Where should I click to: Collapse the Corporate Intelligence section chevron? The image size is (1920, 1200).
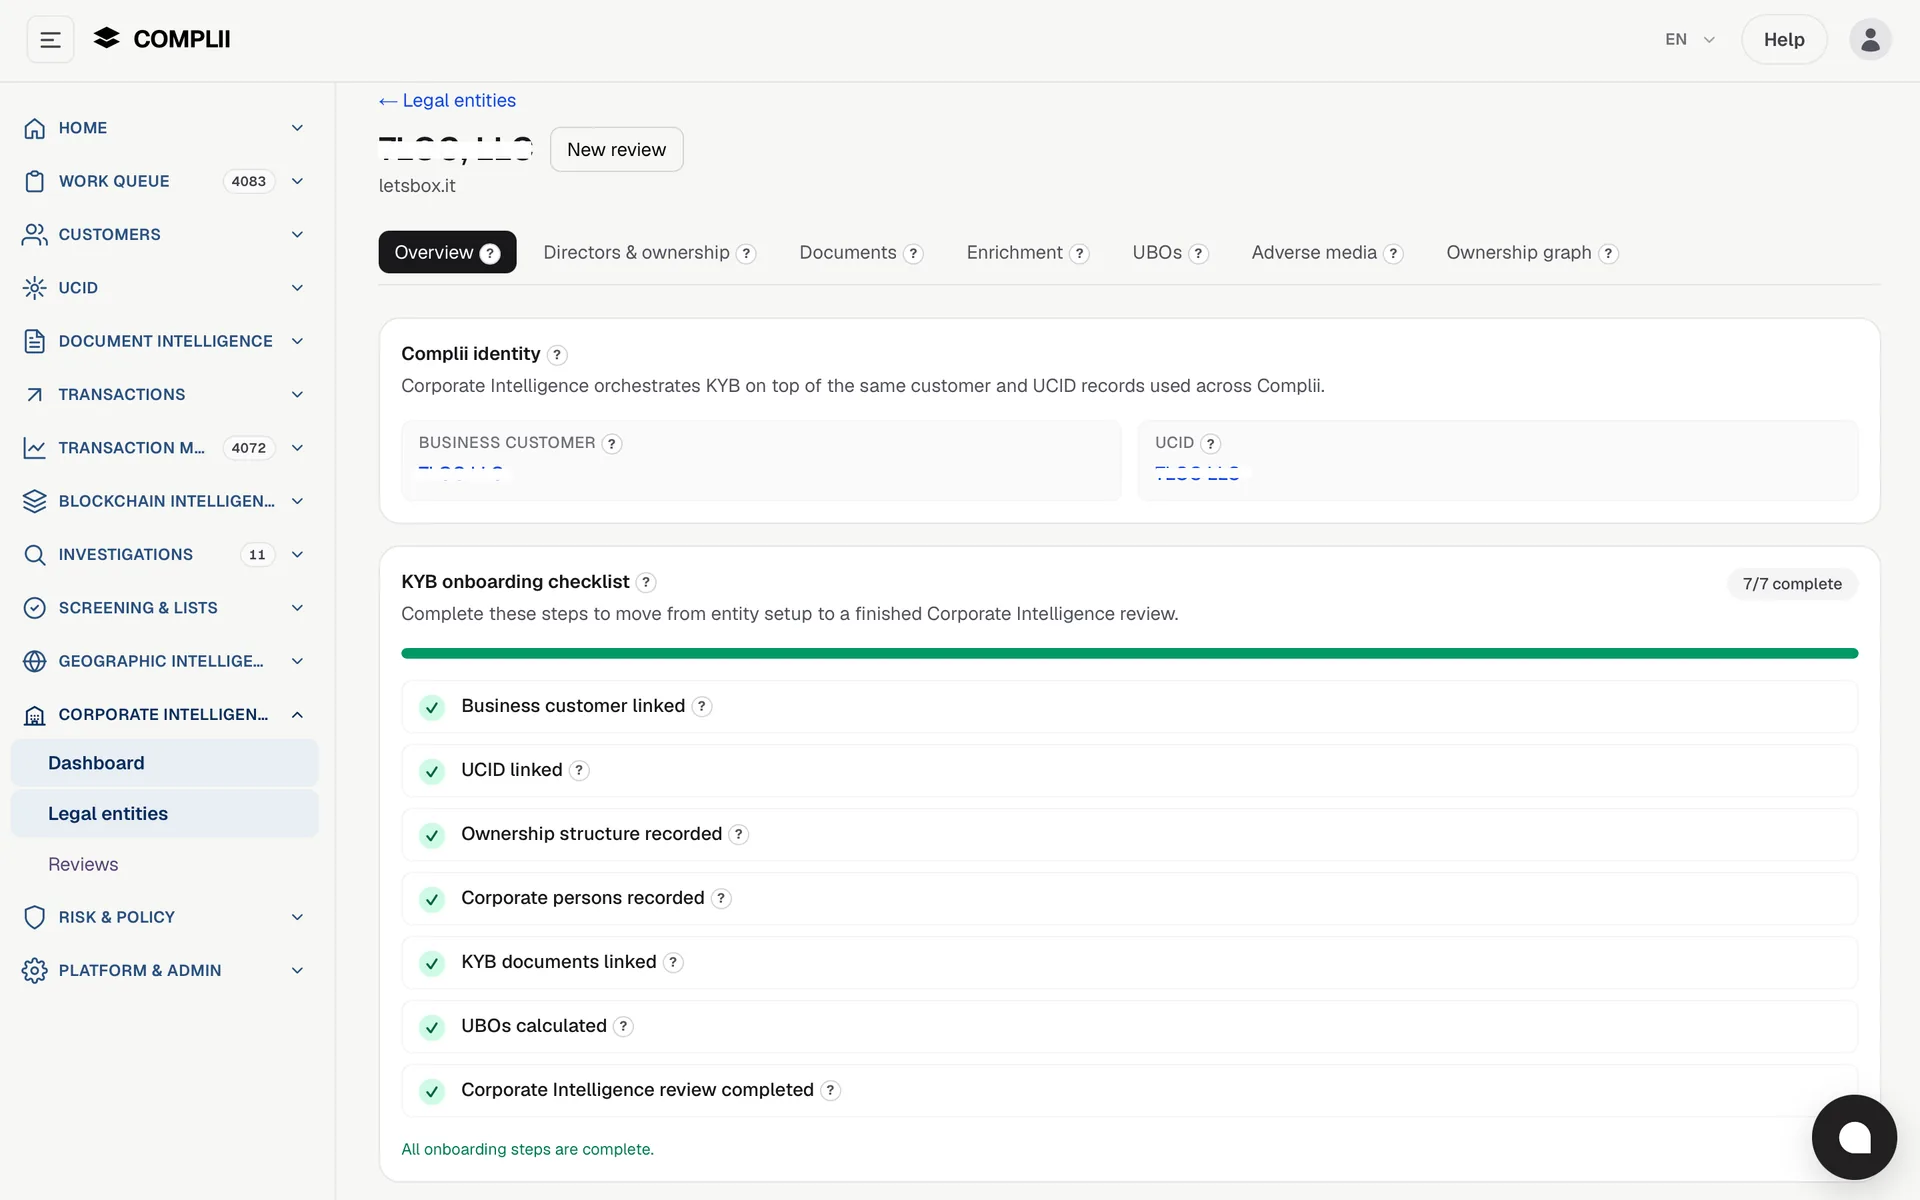pos(297,714)
